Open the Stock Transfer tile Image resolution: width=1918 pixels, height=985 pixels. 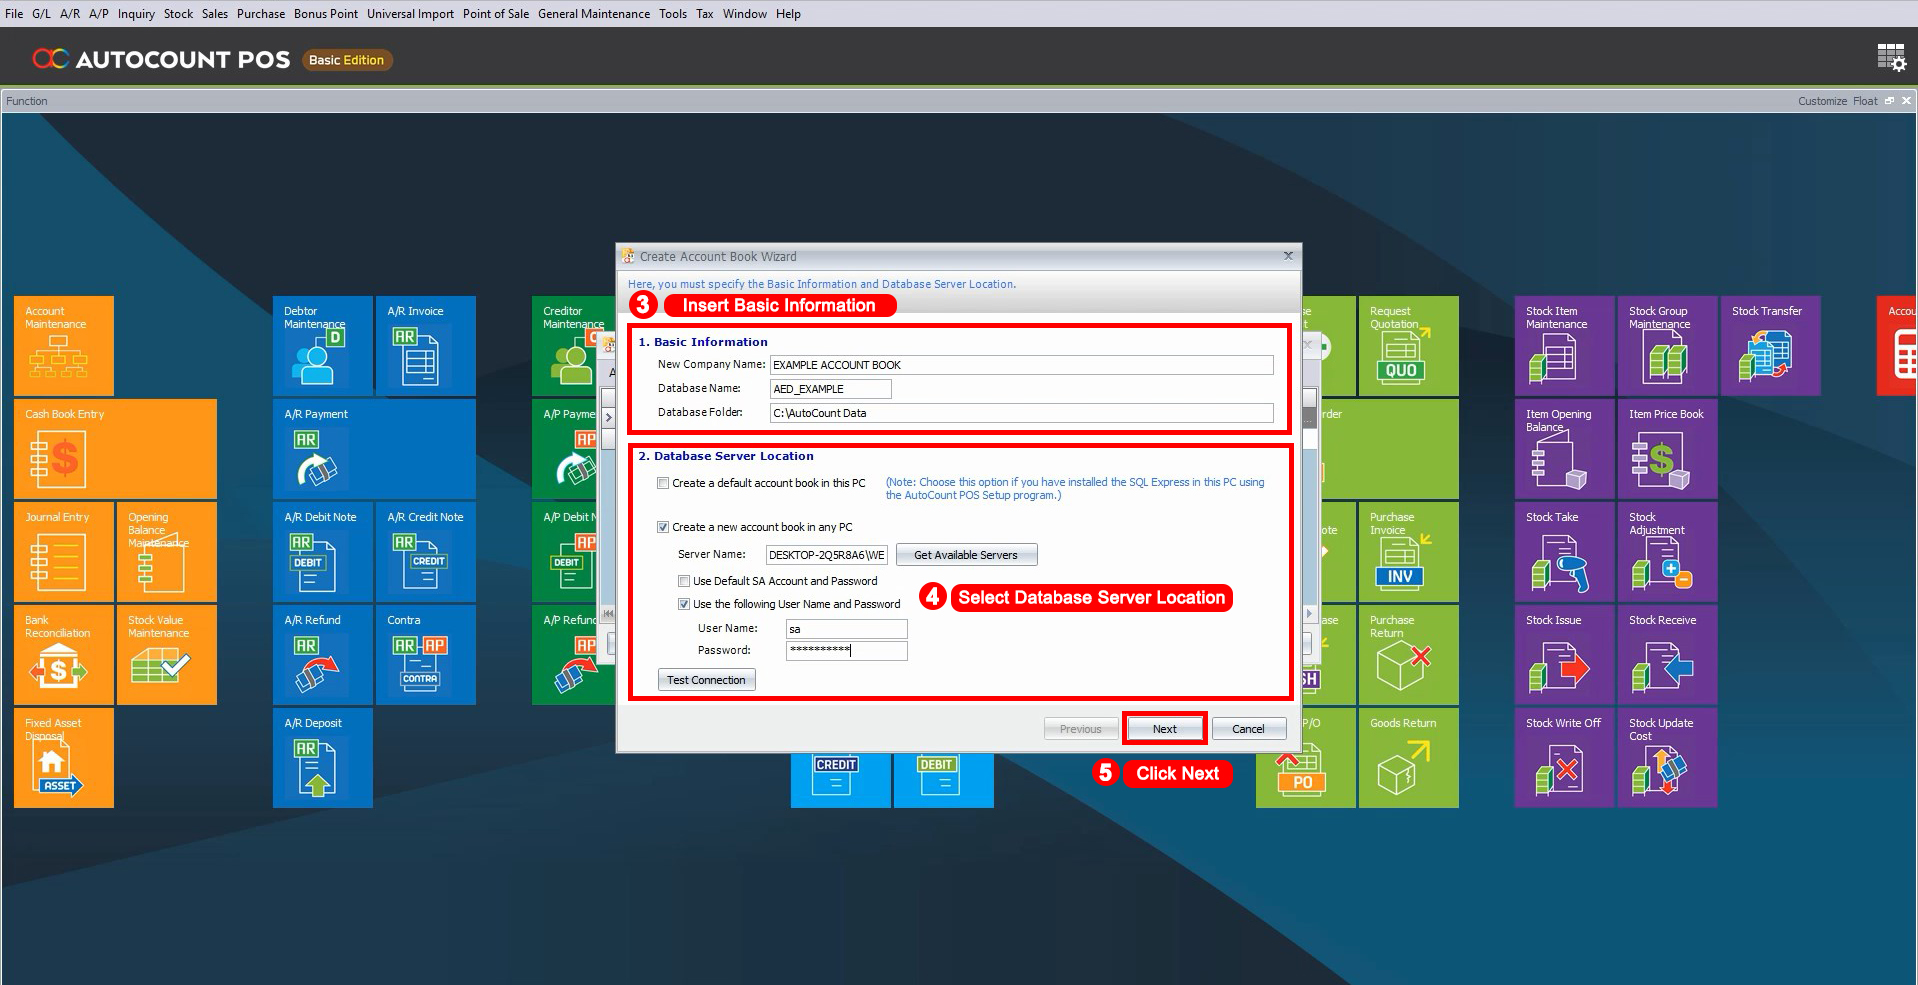coord(1771,346)
